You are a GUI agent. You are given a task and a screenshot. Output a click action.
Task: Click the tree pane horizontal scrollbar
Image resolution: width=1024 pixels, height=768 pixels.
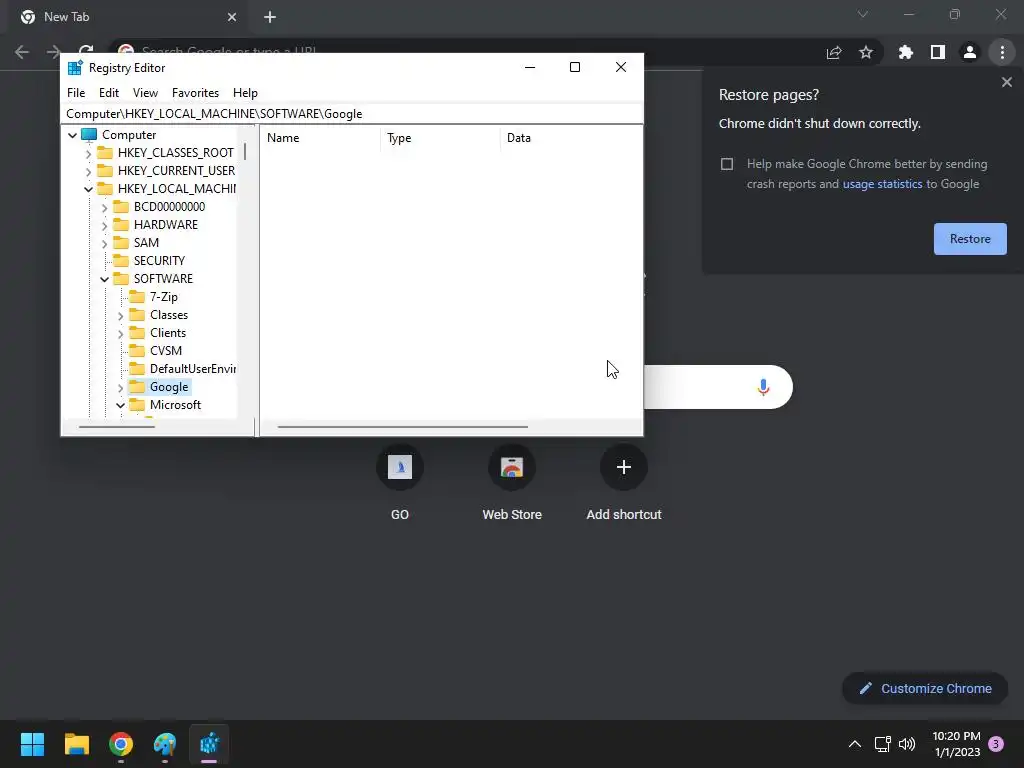[117, 426]
